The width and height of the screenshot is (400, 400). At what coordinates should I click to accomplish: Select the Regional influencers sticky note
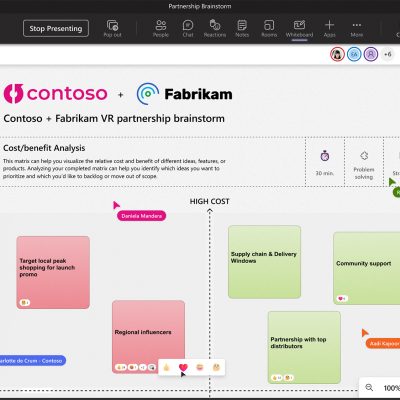pos(148,337)
